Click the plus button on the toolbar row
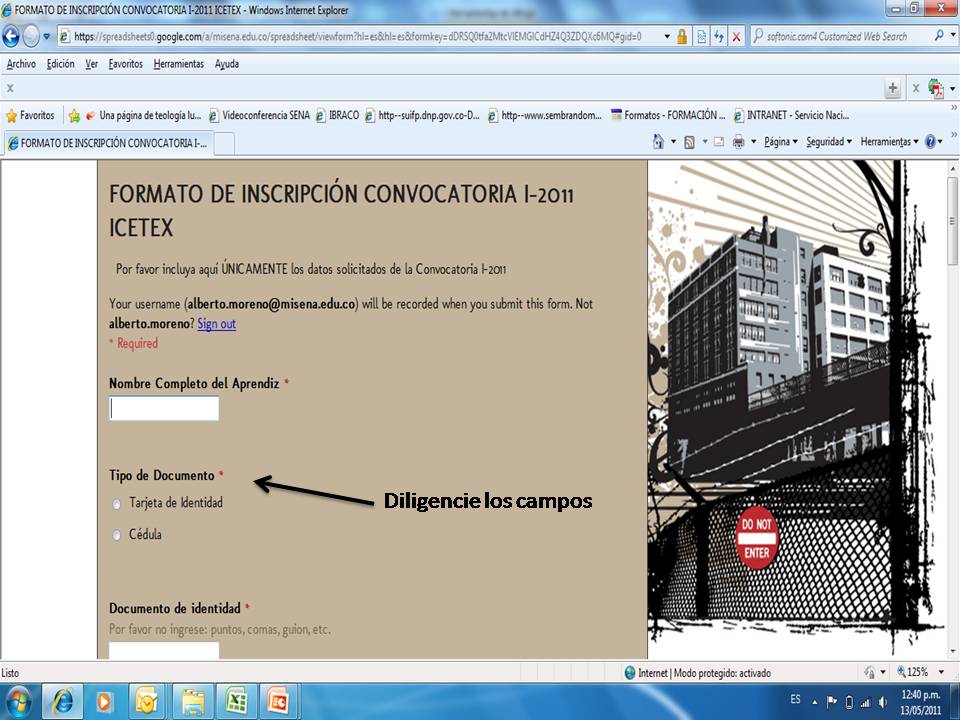 (x=893, y=88)
